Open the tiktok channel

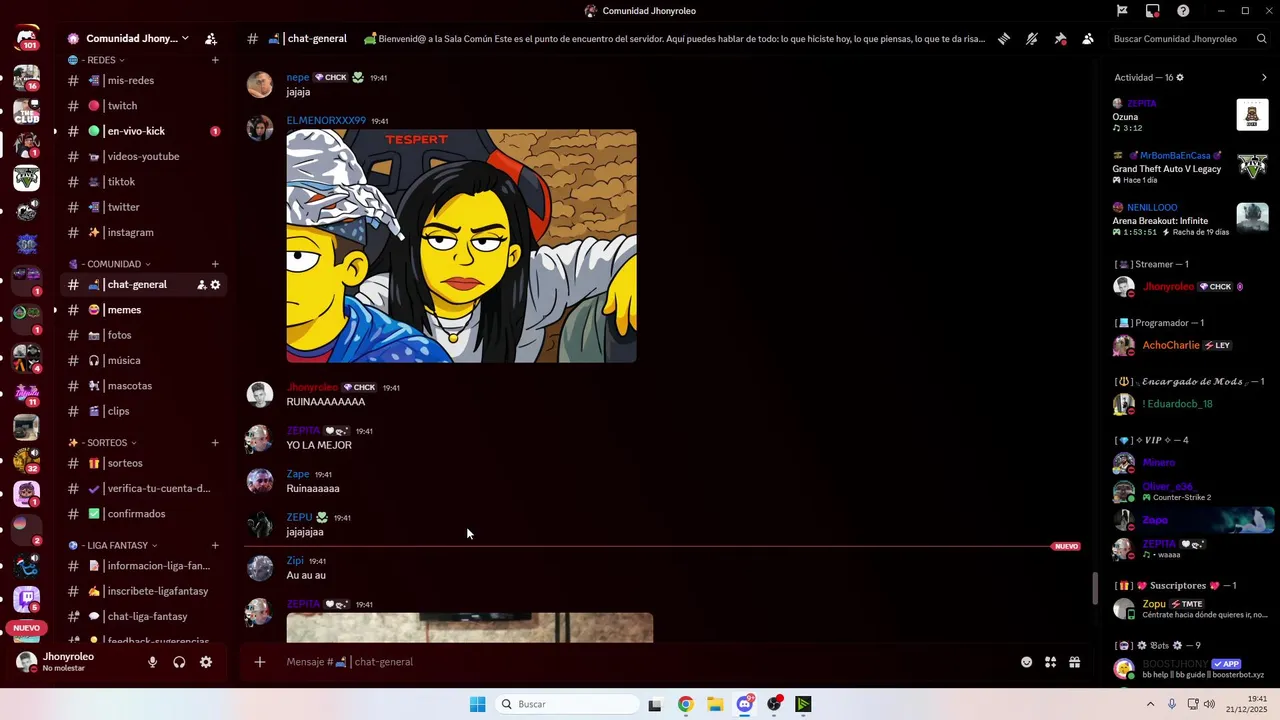coord(144,182)
